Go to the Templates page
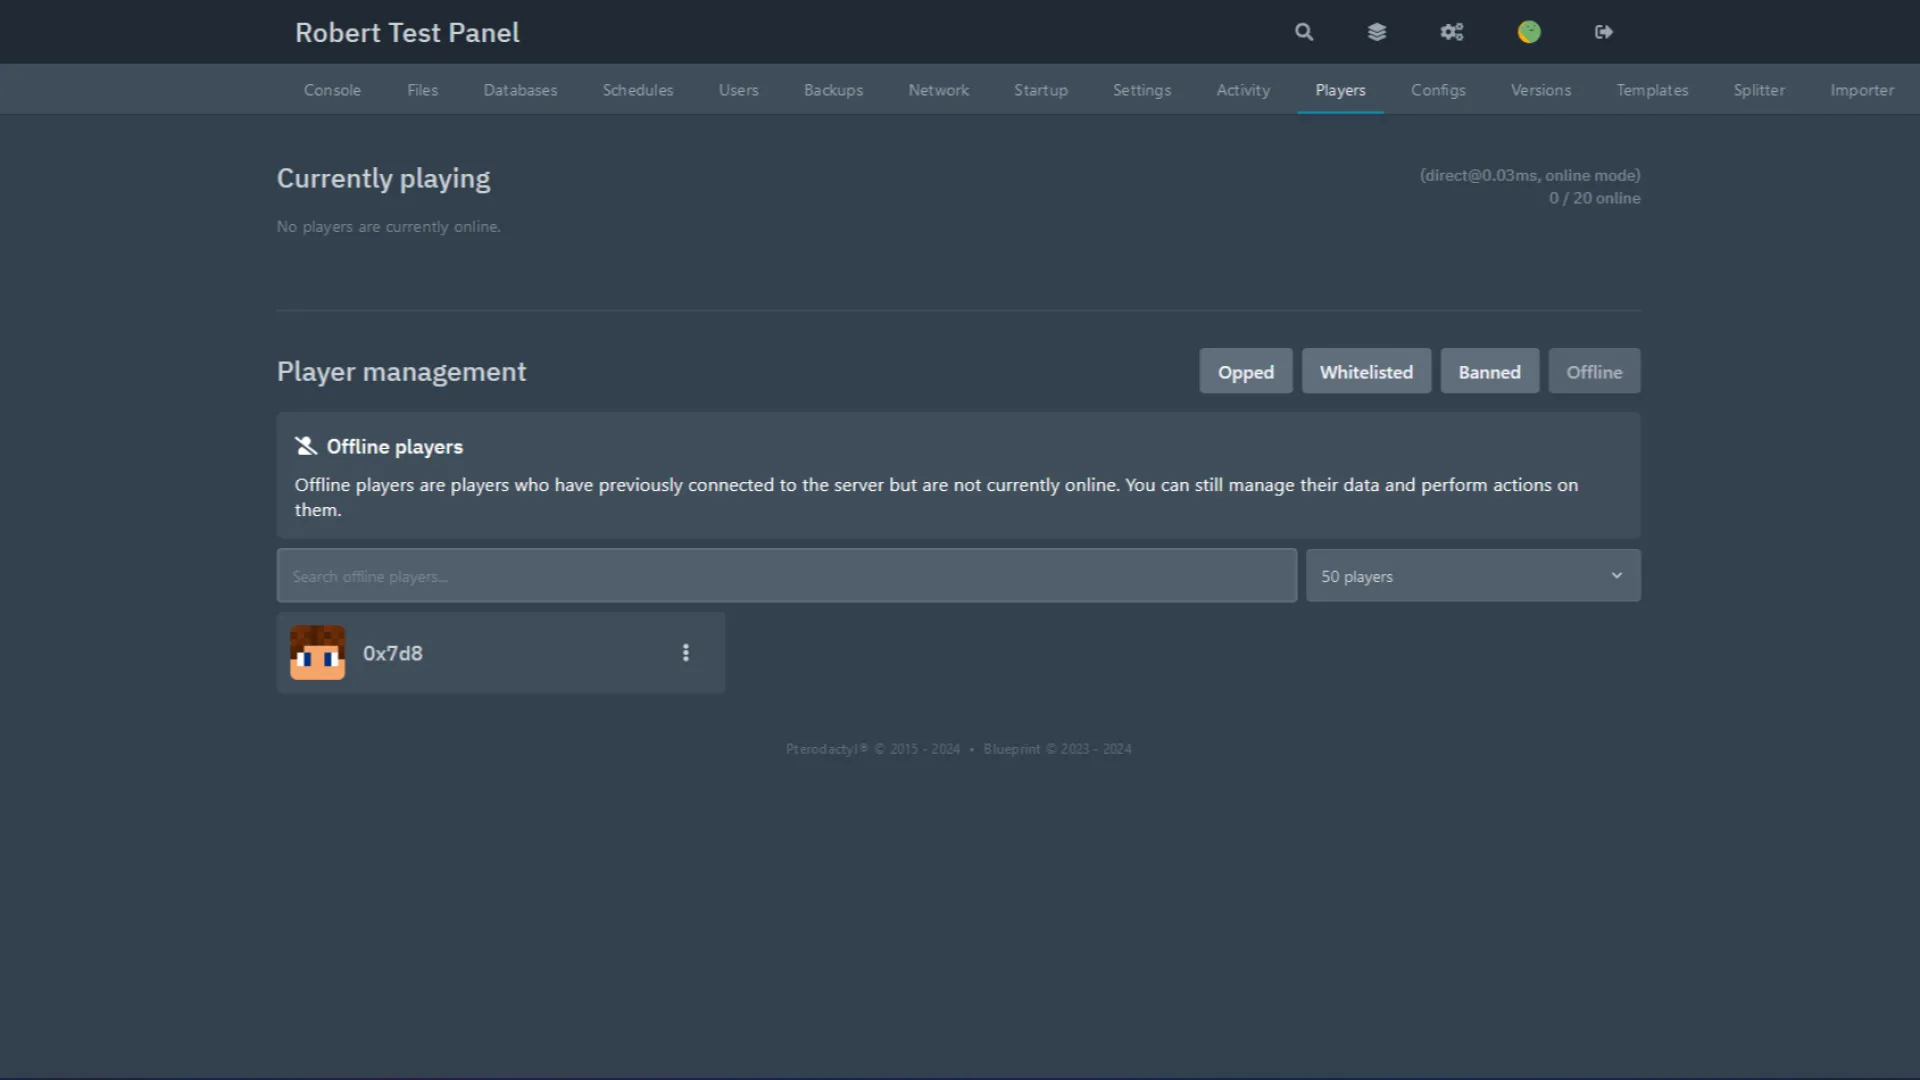This screenshot has height=1080, width=1920. tap(1652, 89)
